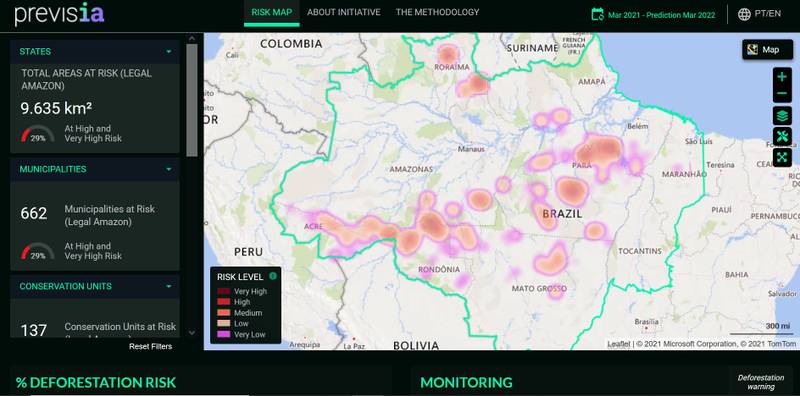Expand the Municipalities panel dropdown arrow

click(x=168, y=169)
